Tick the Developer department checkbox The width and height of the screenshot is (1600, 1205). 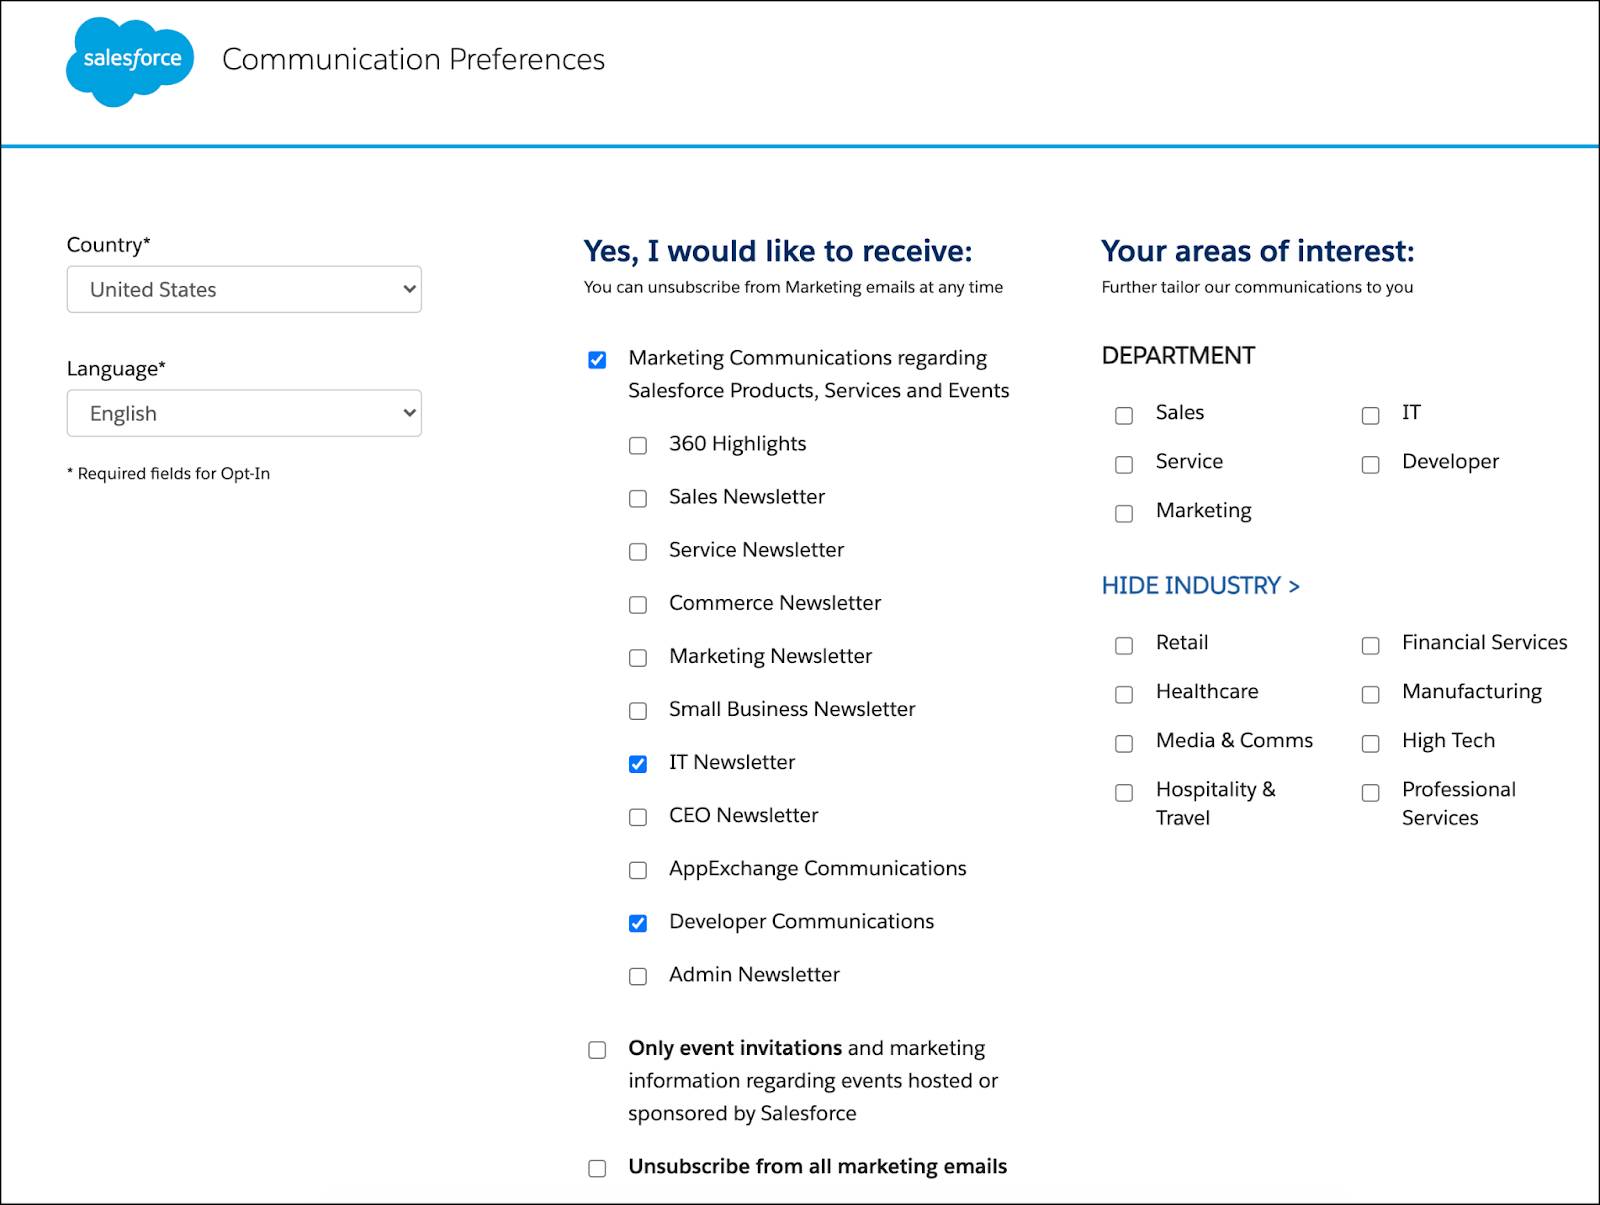coord(1370,465)
